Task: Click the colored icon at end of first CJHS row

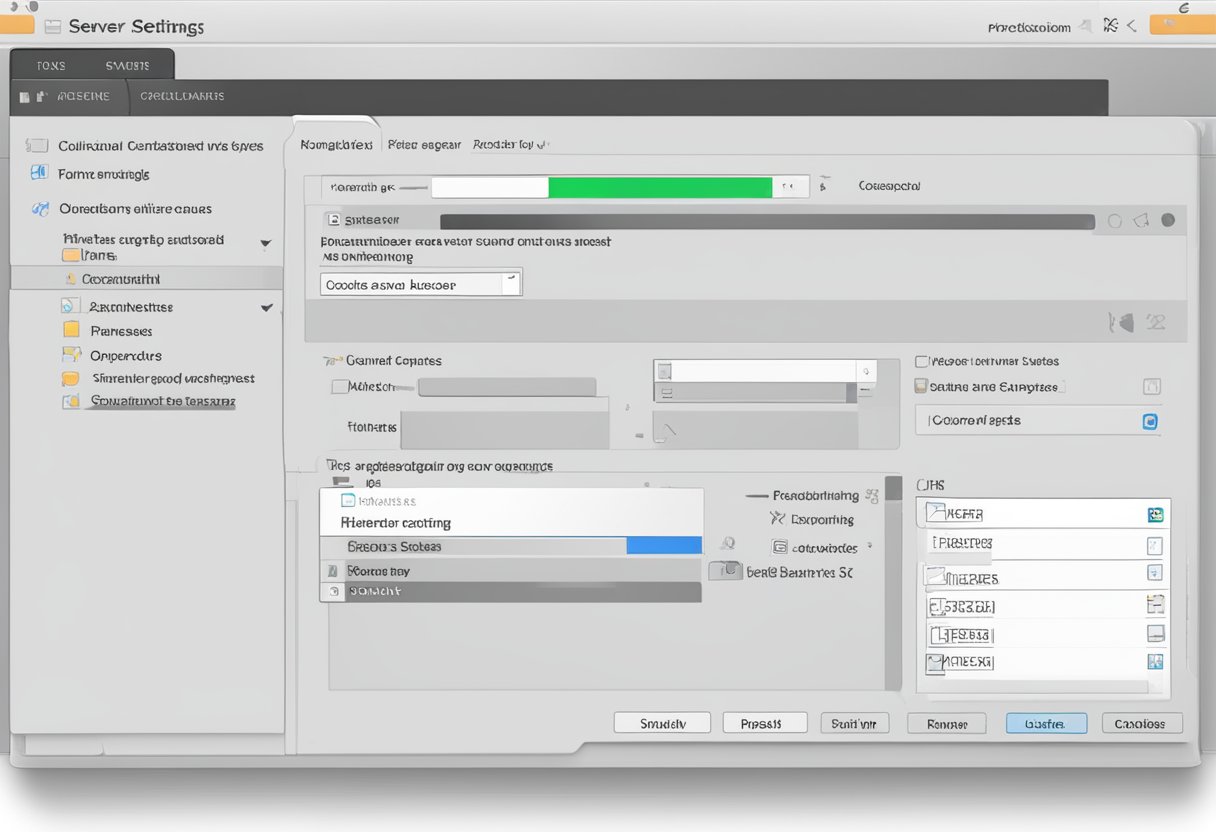Action: (1155, 514)
